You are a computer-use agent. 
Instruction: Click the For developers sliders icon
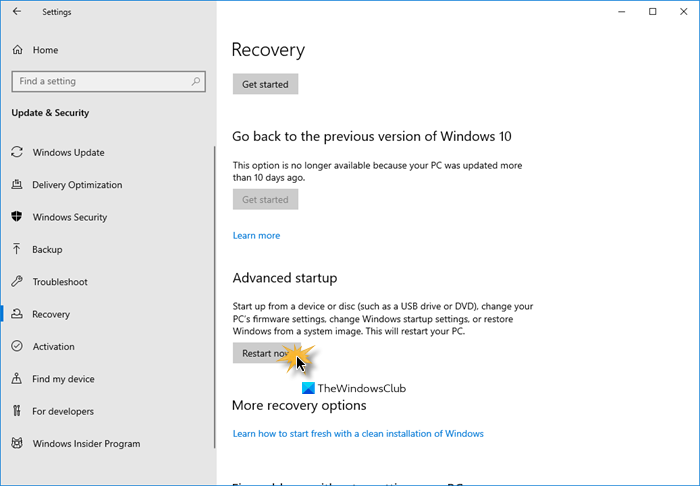pyautogui.click(x=17, y=411)
